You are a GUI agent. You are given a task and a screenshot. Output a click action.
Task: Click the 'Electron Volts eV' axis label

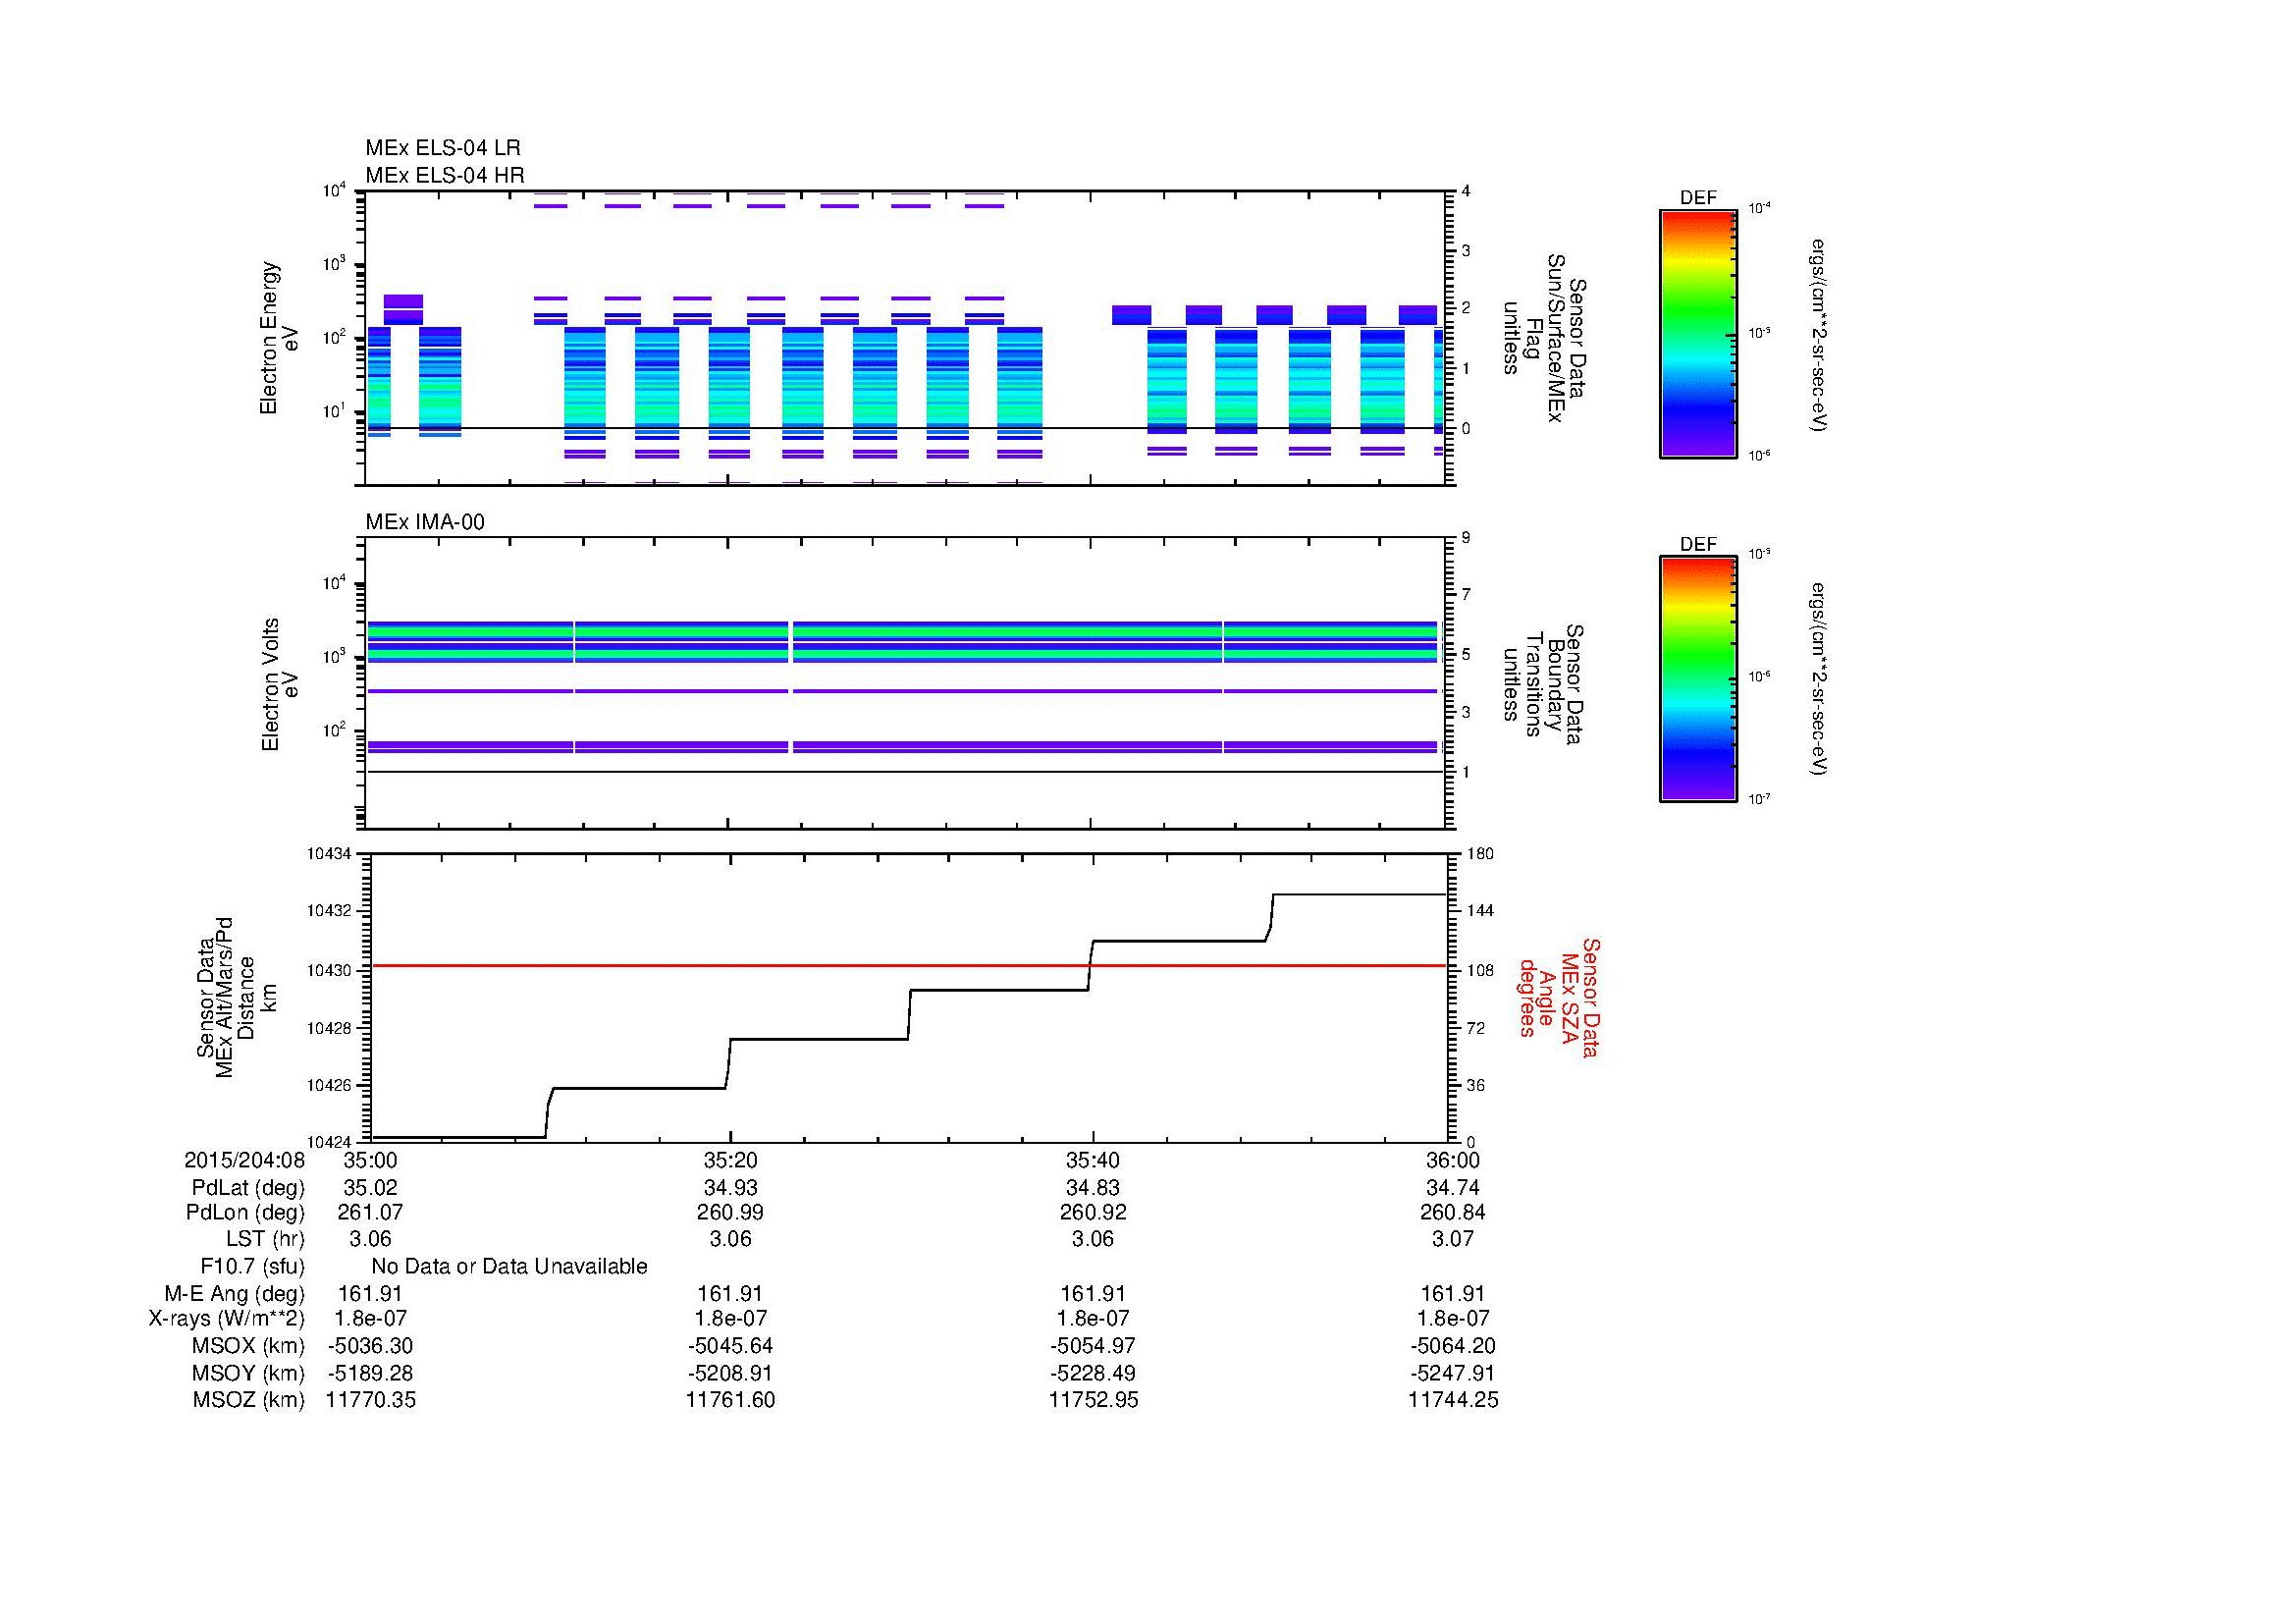[279, 685]
